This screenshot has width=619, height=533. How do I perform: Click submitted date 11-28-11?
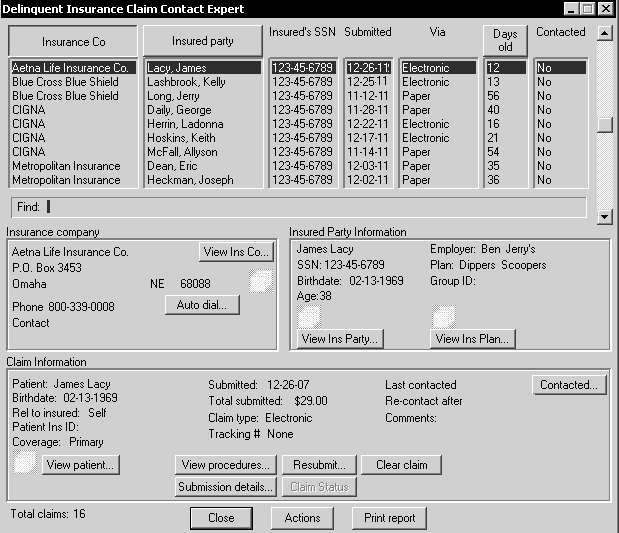[x=368, y=110]
